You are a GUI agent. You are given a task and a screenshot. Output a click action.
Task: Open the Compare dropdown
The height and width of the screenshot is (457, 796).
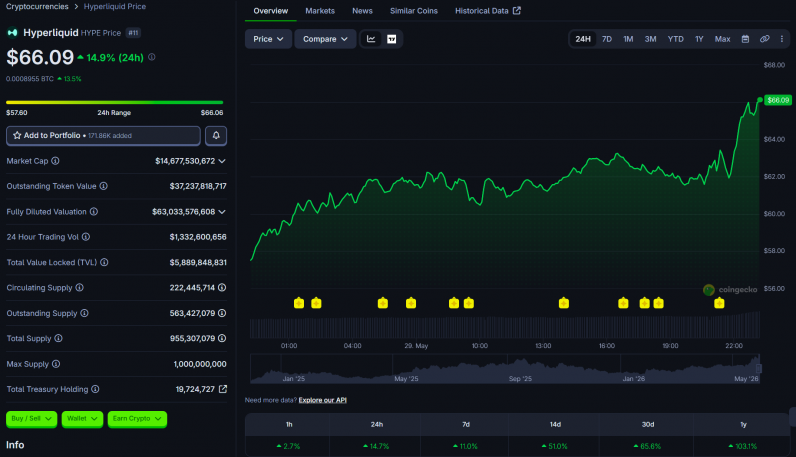pos(325,39)
